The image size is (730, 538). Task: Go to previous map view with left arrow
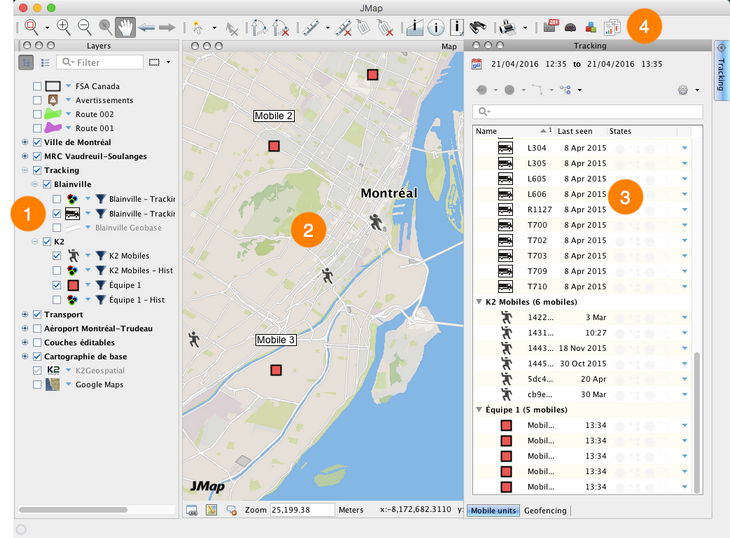coord(147,28)
